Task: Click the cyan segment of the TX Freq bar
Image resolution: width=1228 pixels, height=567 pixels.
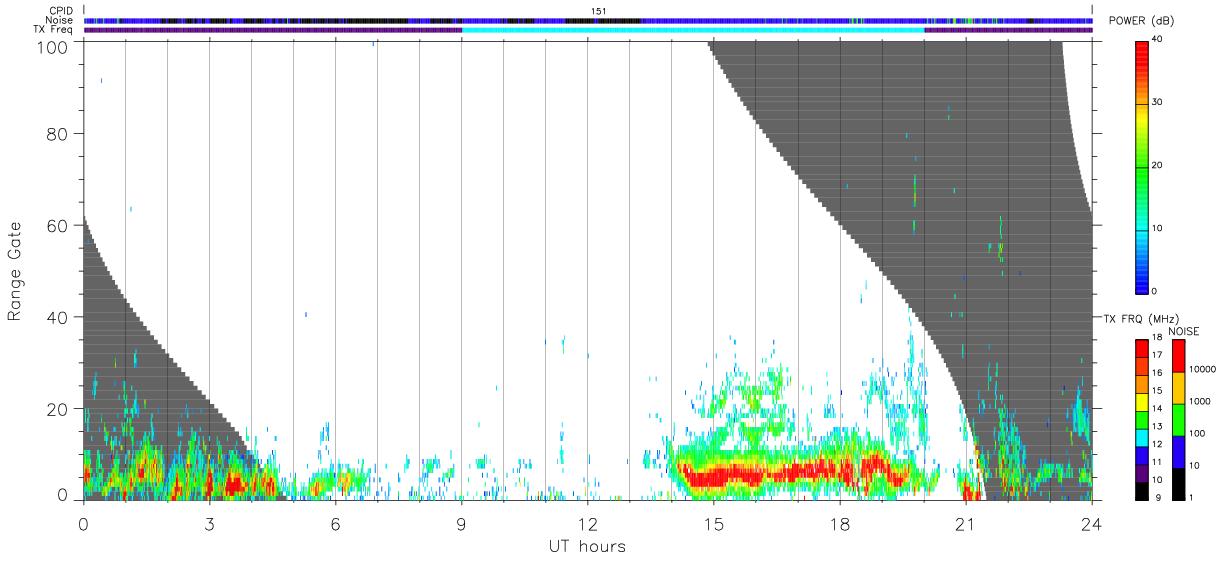Action: pos(693,30)
